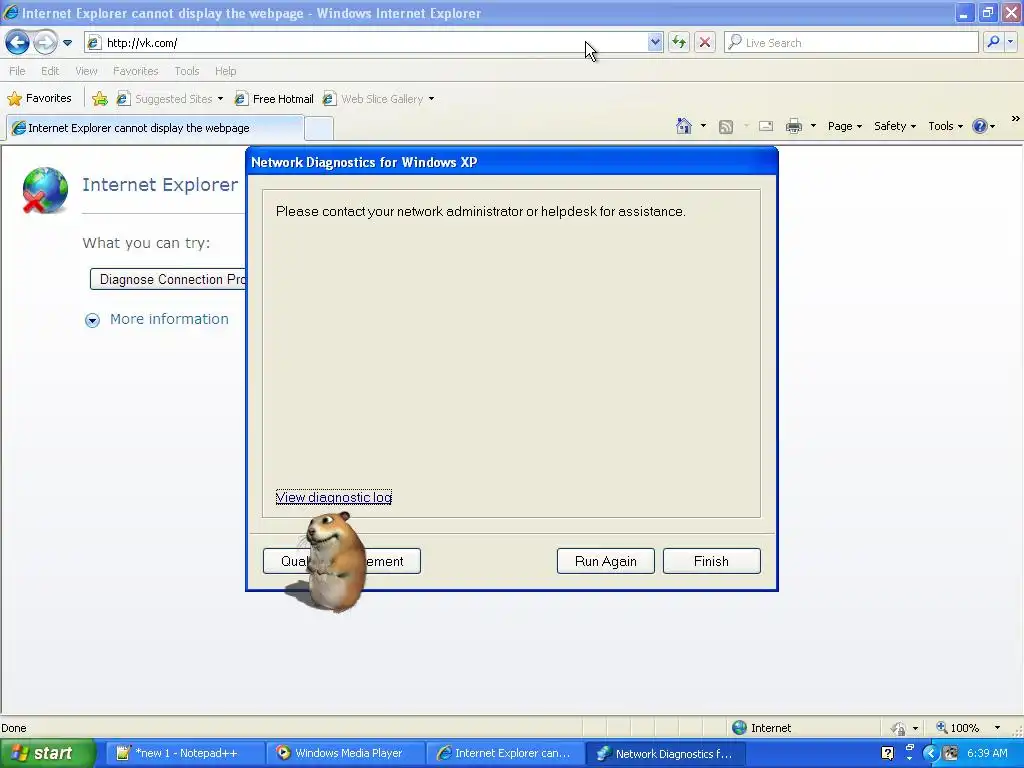
Task: Click the View diagnostic log link
Action: [x=334, y=498]
